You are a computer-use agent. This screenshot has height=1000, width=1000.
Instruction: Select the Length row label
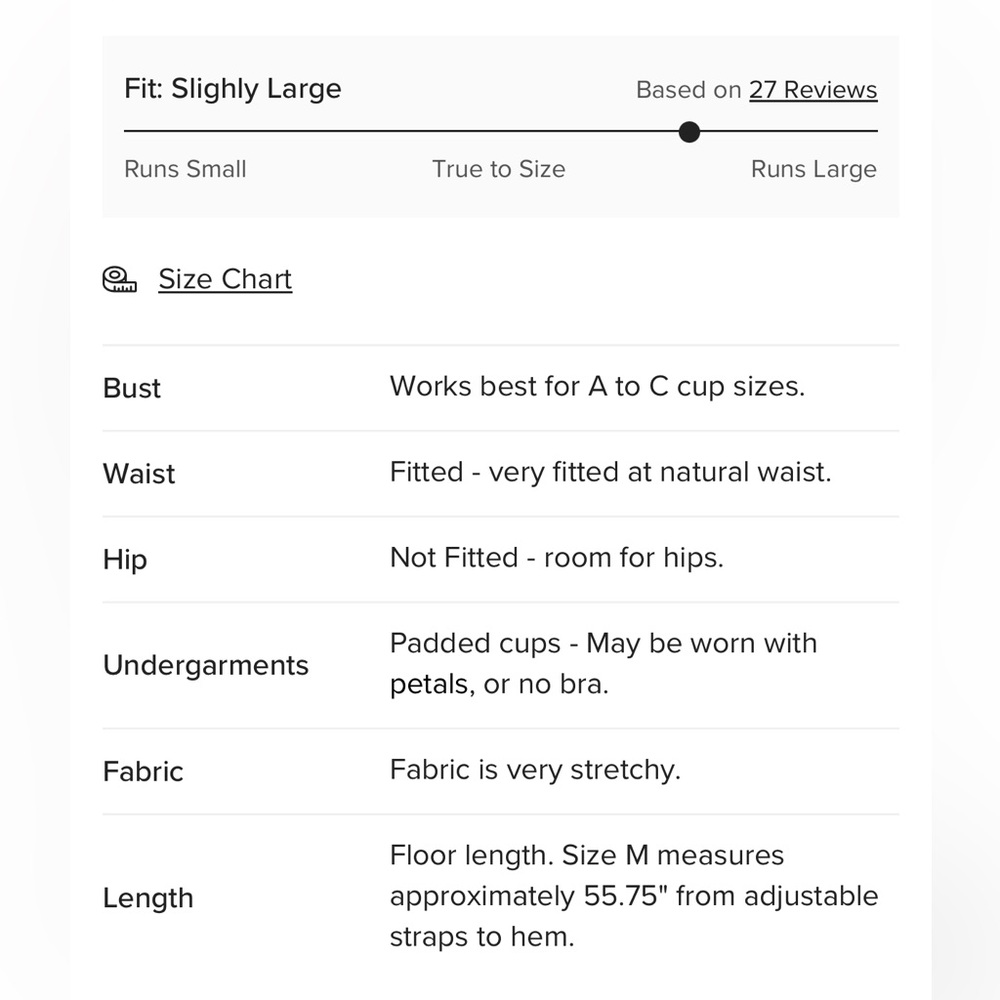click(148, 898)
